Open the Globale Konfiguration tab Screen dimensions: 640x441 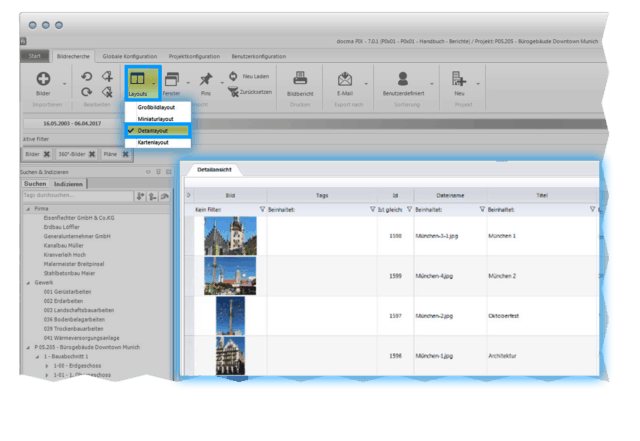[x=130, y=56]
